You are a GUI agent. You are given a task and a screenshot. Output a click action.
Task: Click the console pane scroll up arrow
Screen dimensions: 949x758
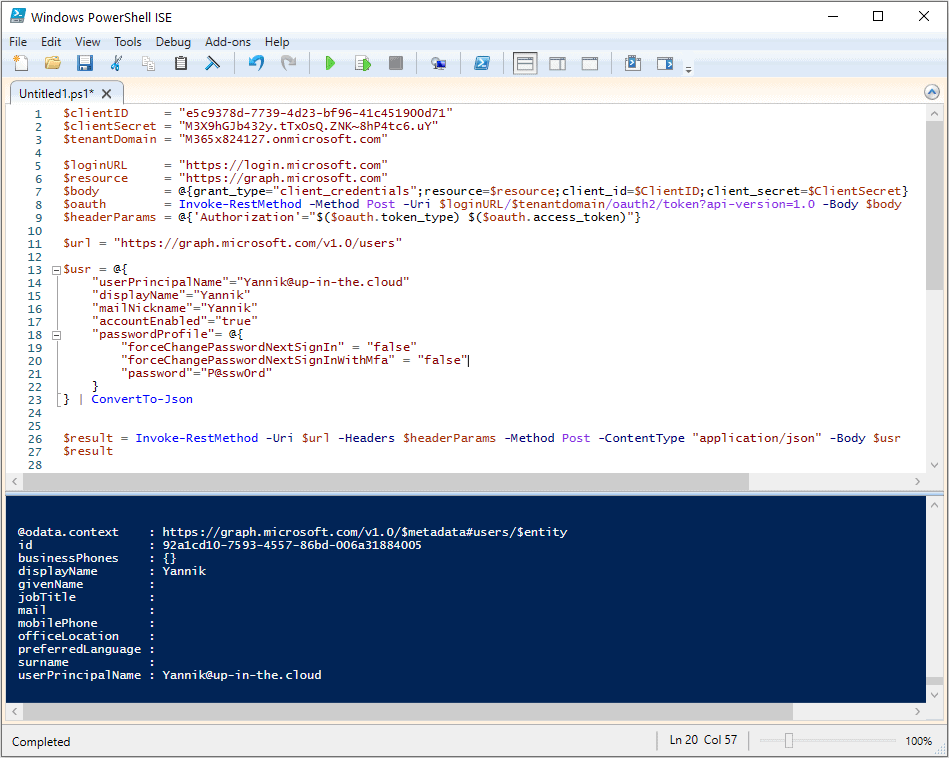(934, 505)
